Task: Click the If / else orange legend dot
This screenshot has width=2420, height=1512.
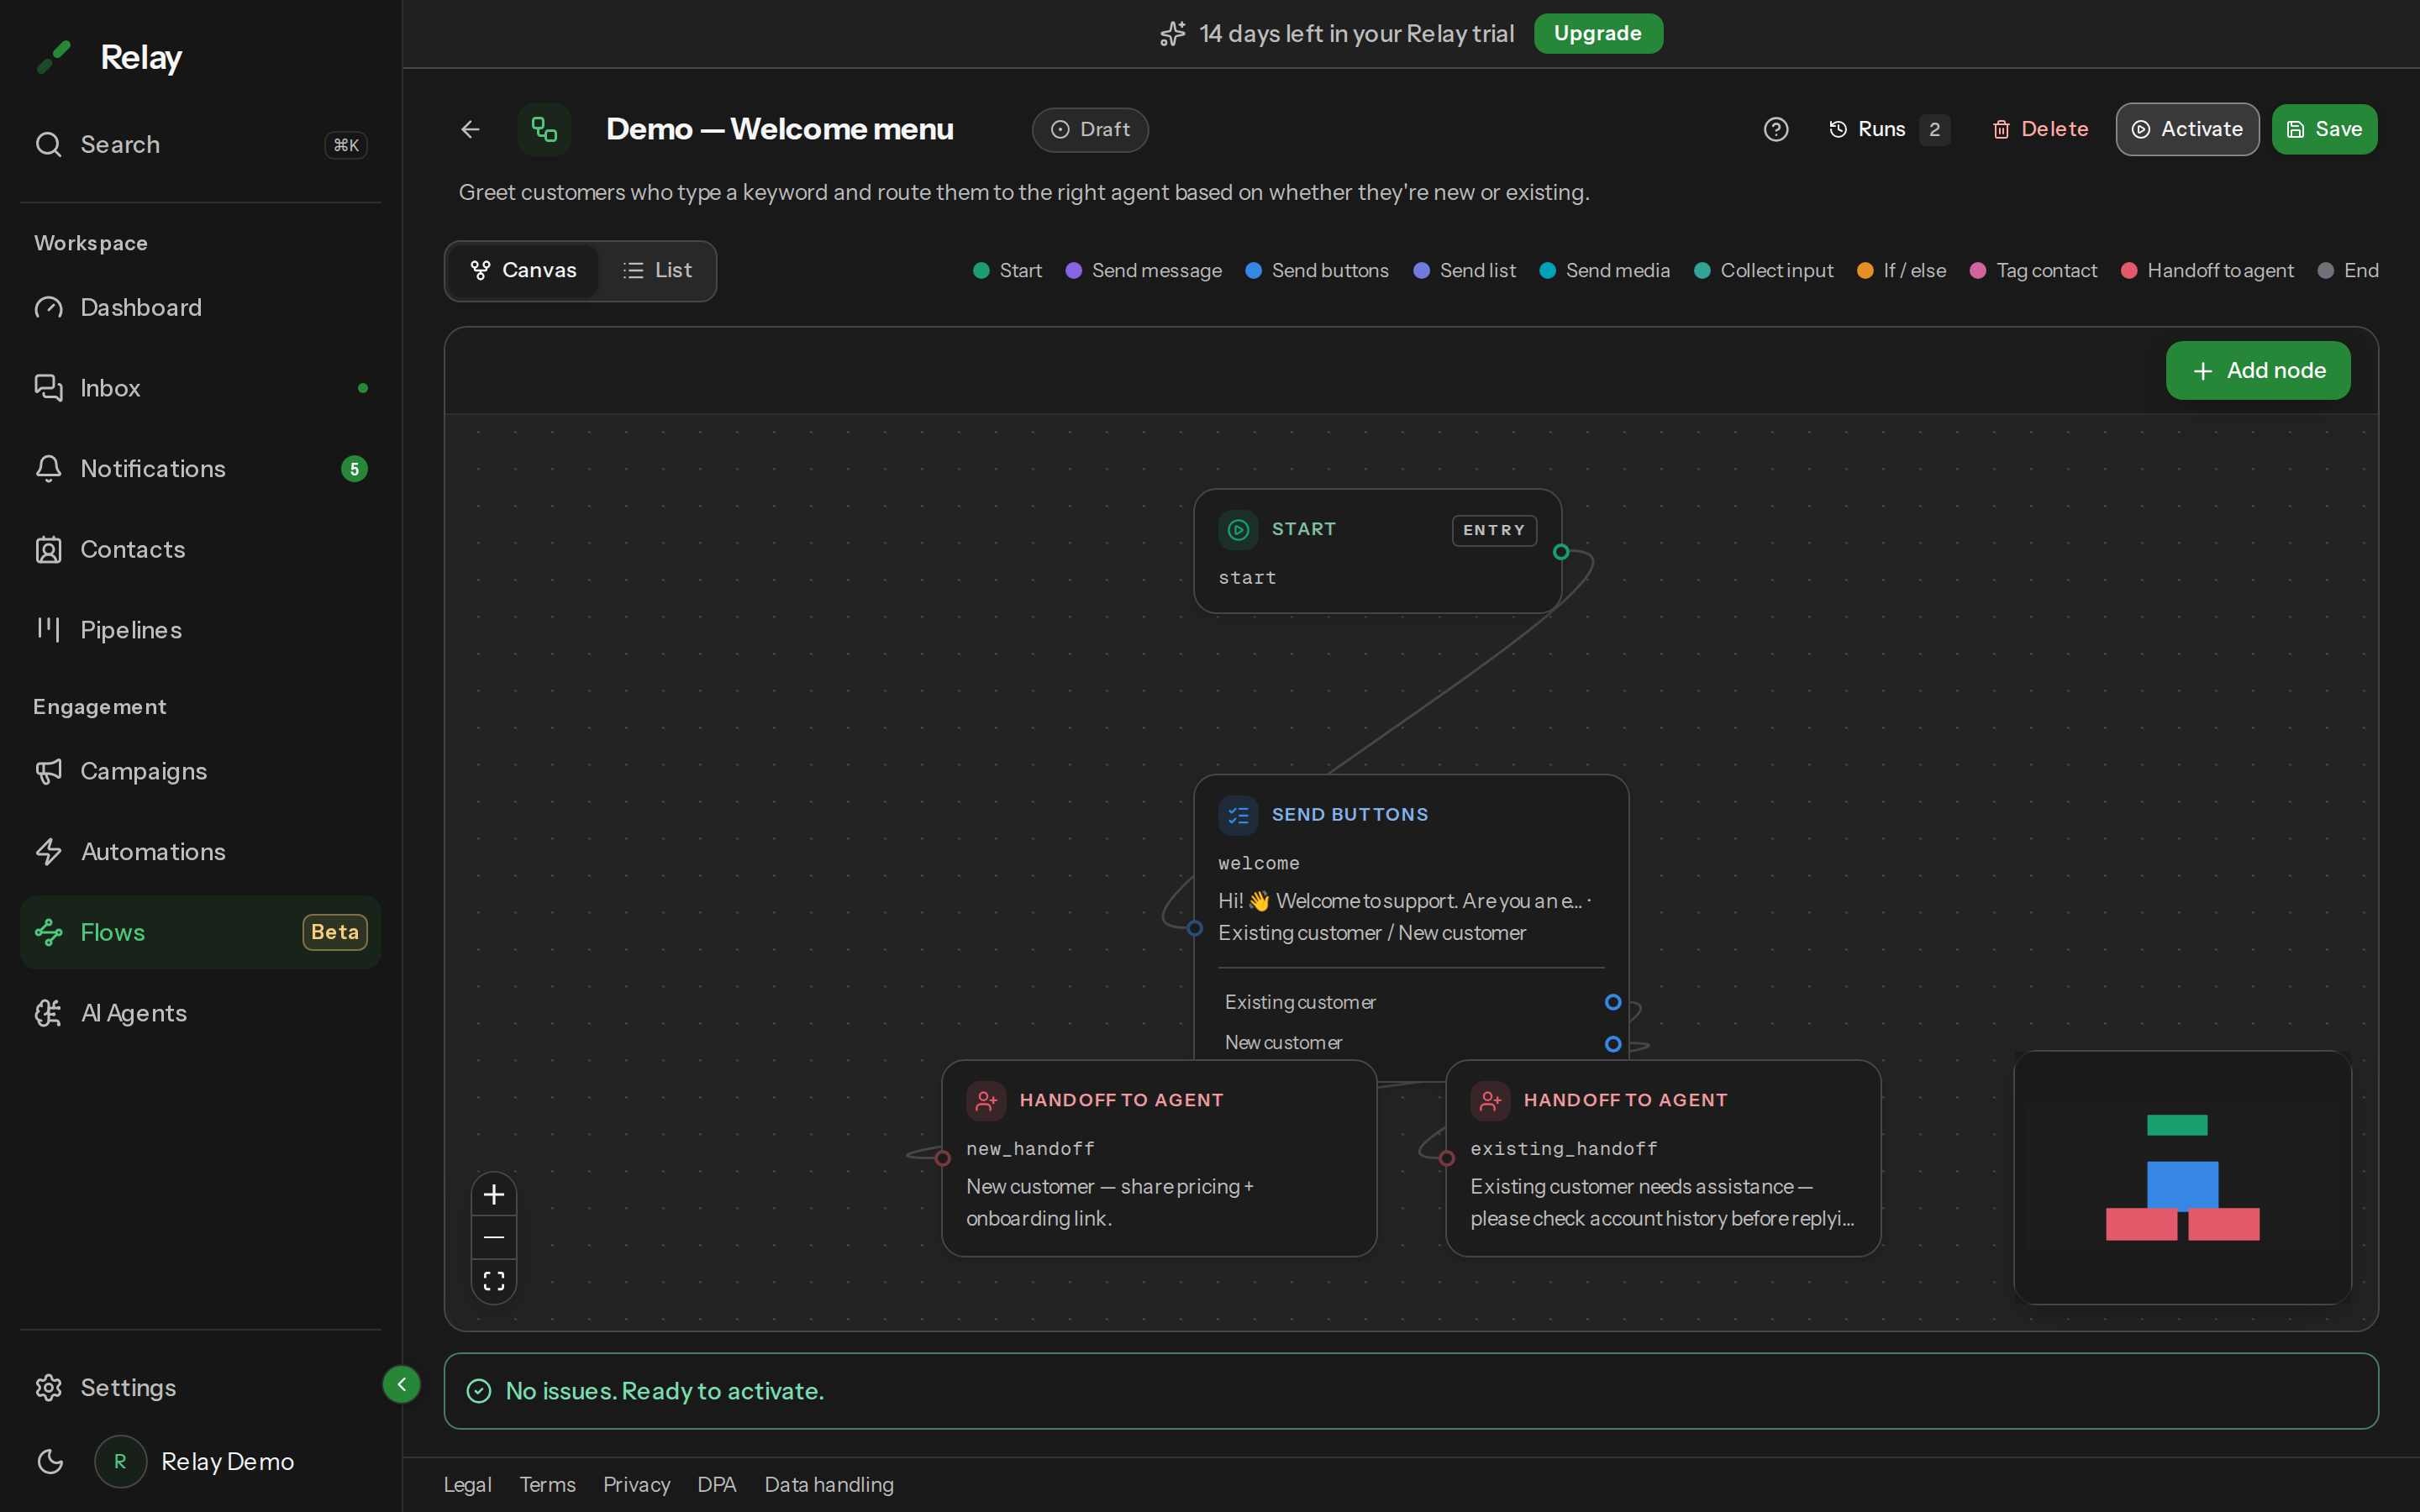Action: pos(1865,271)
